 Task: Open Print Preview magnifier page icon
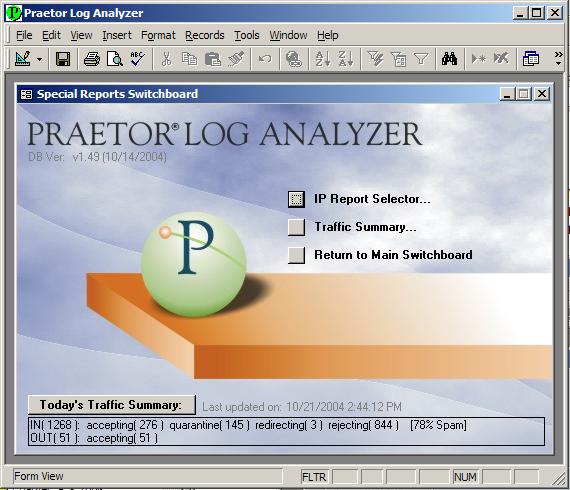click(x=115, y=59)
